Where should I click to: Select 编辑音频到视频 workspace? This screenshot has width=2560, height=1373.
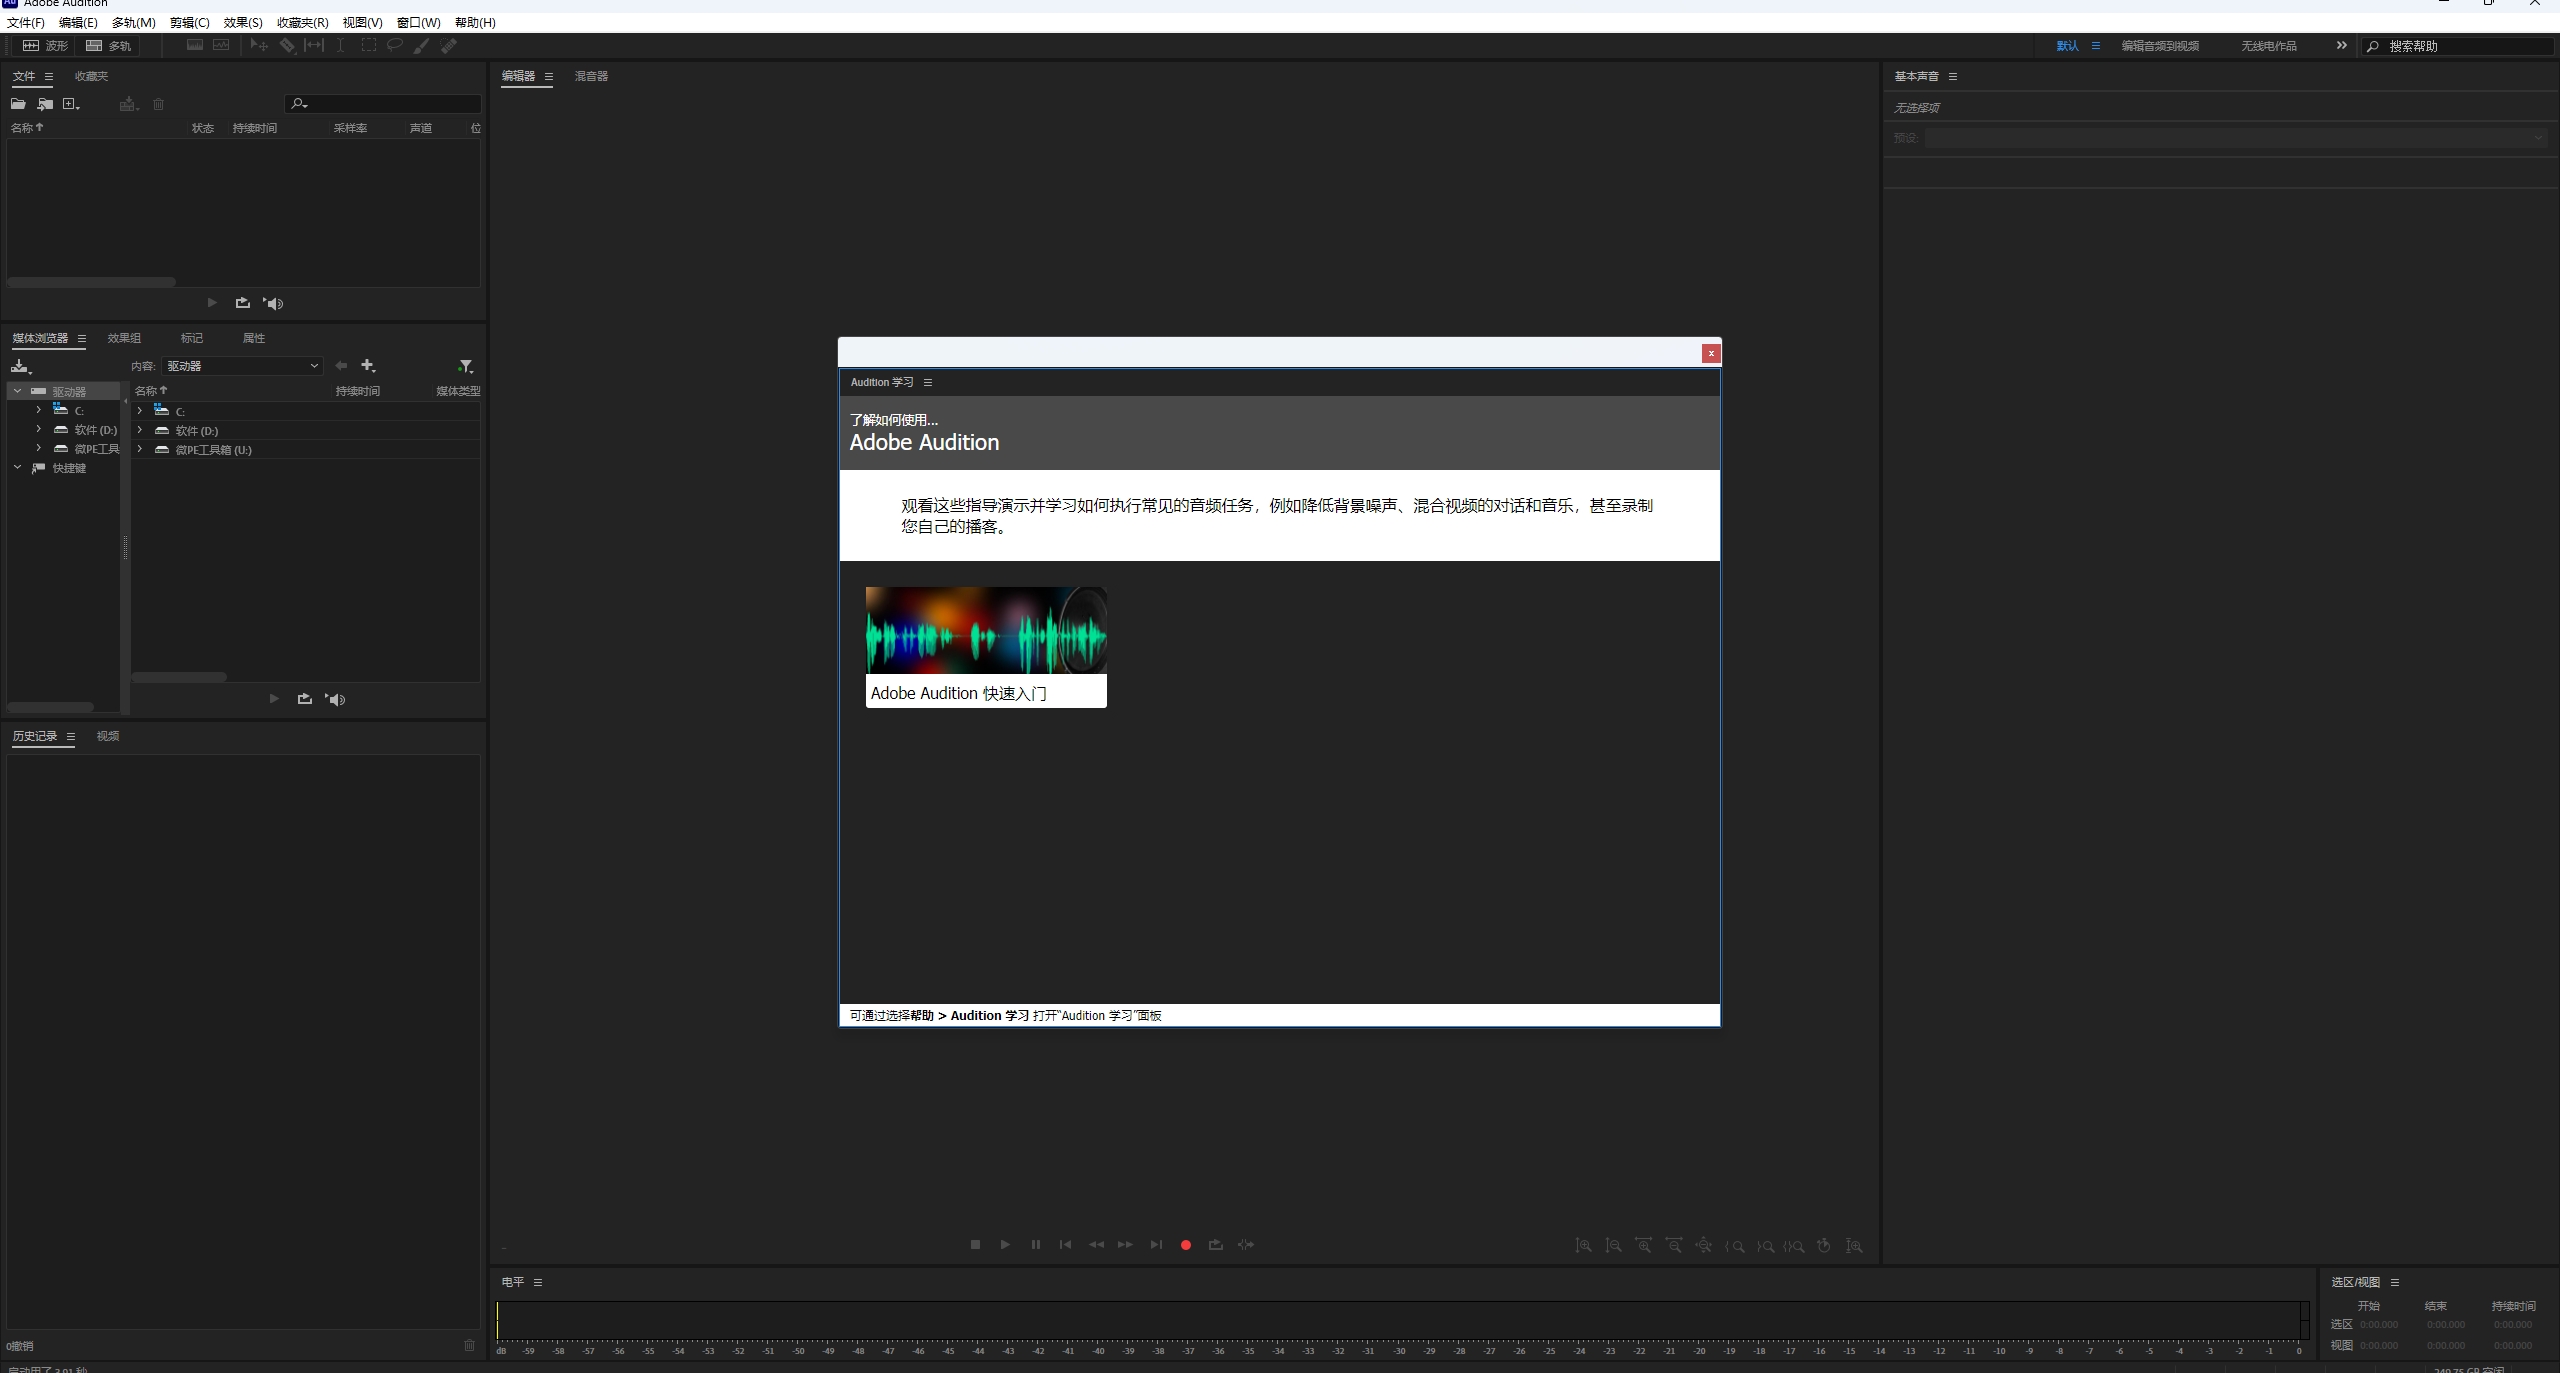click(2159, 46)
